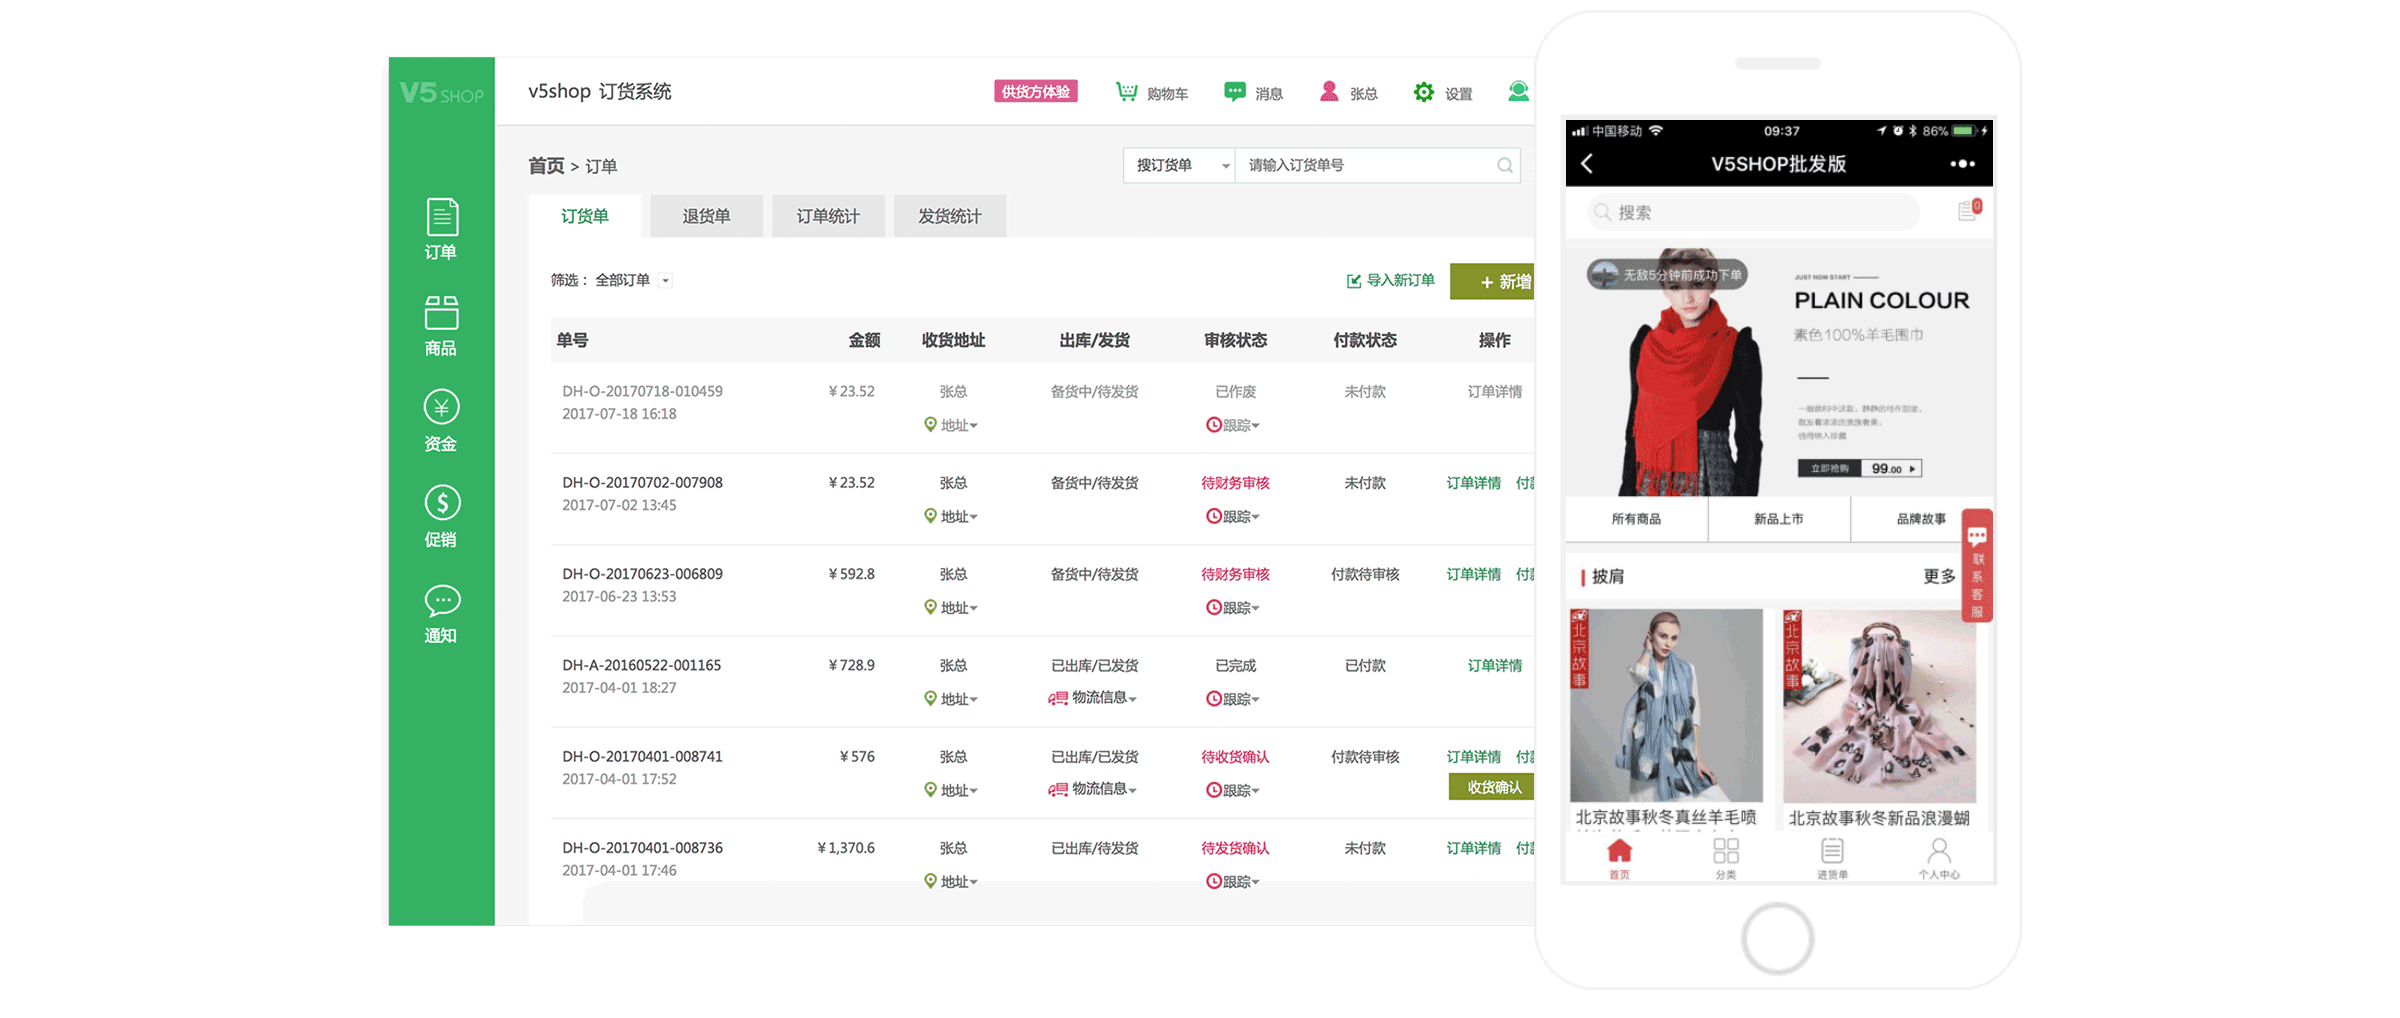Click the search magnifier in order search box

1504,165
